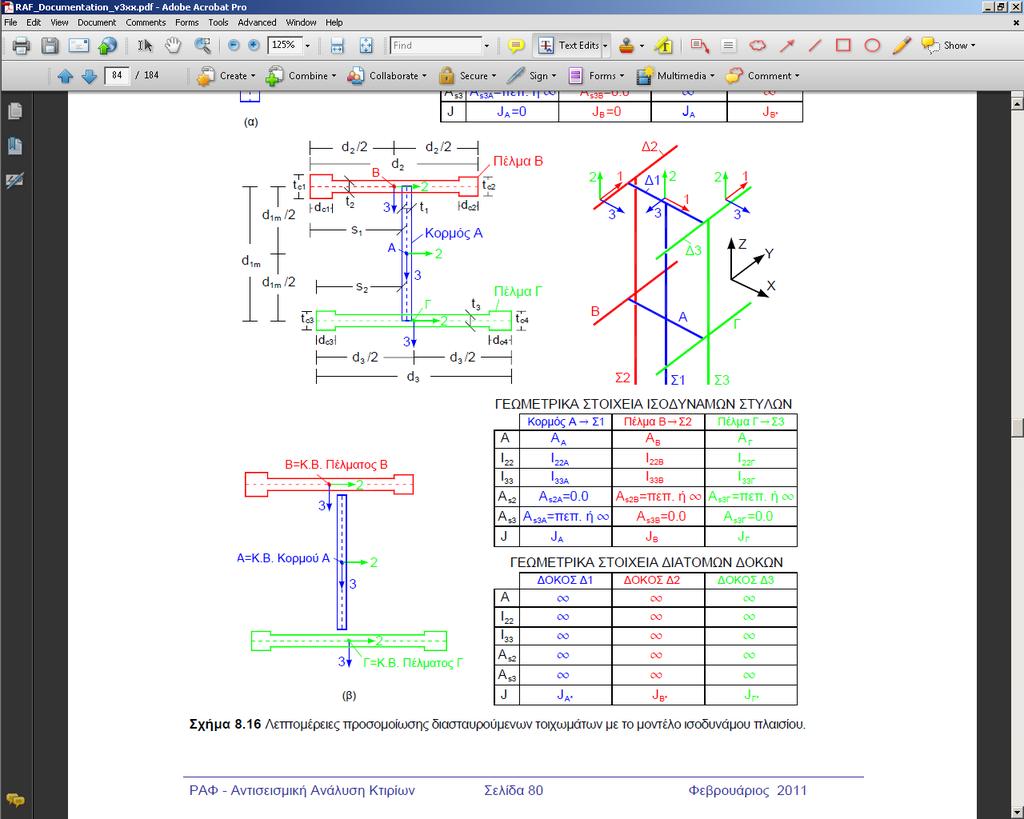Select the Pencil drawing tool

[x=901, y=45]
